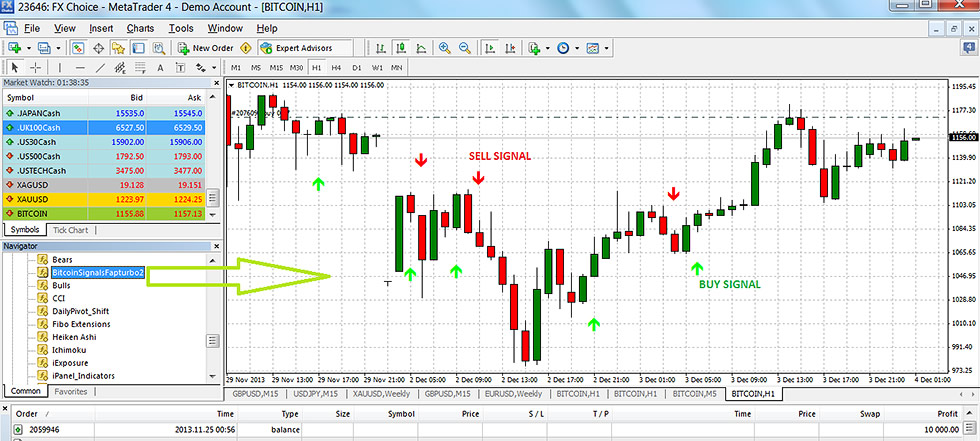Screen dimensions: 980x441
Task: Open the Arrows objects dropdown arrow
Action: pyautogui.click(x=214, y=67)
